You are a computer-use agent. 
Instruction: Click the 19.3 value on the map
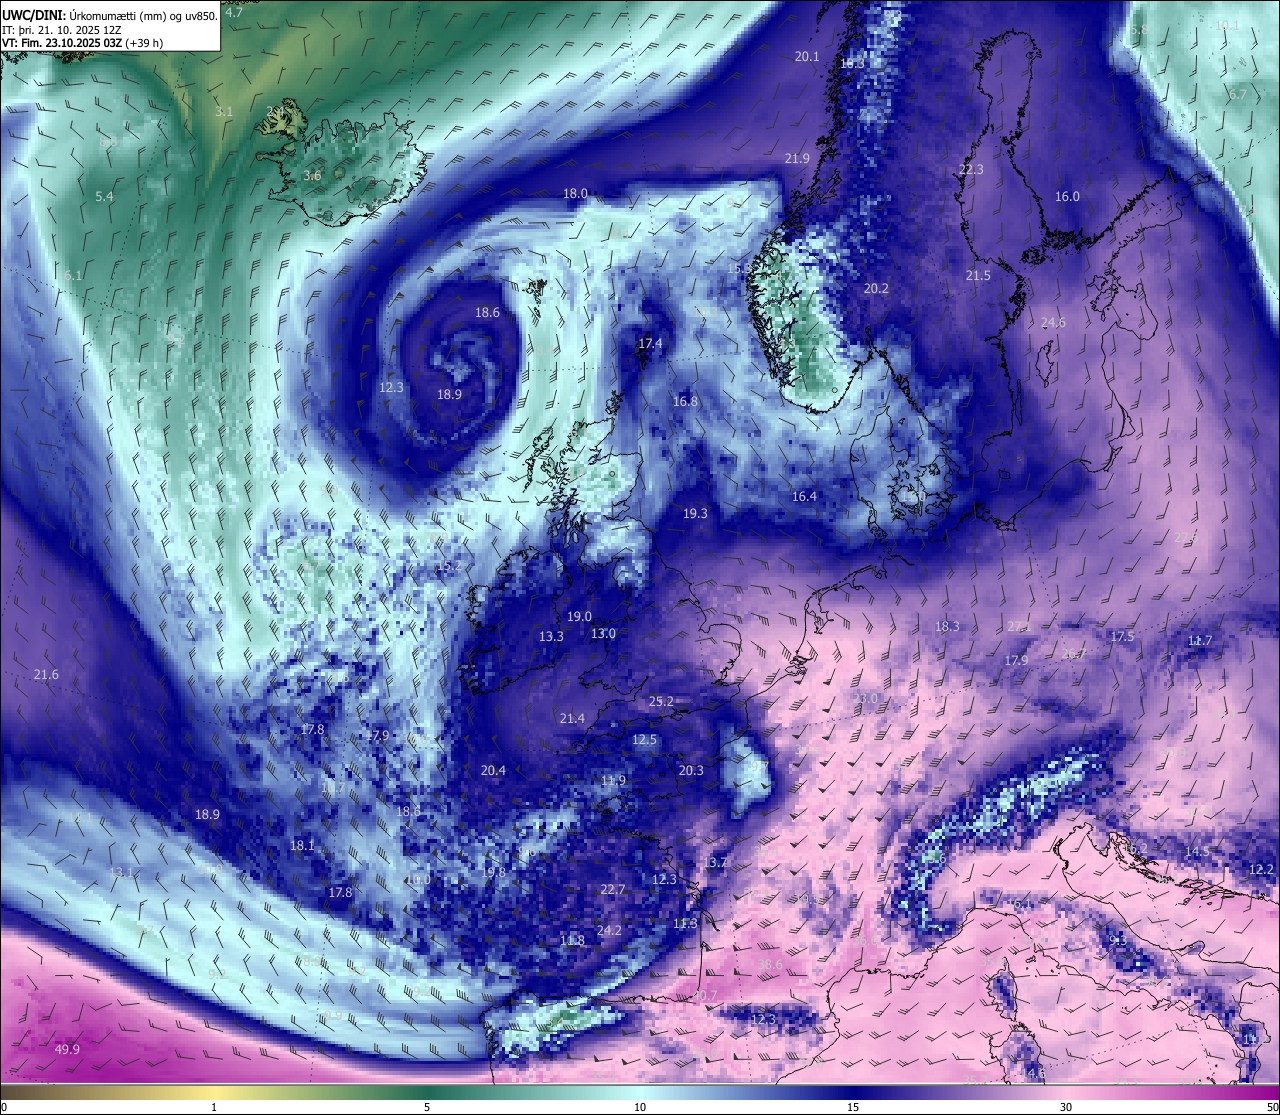pos(695,514)
